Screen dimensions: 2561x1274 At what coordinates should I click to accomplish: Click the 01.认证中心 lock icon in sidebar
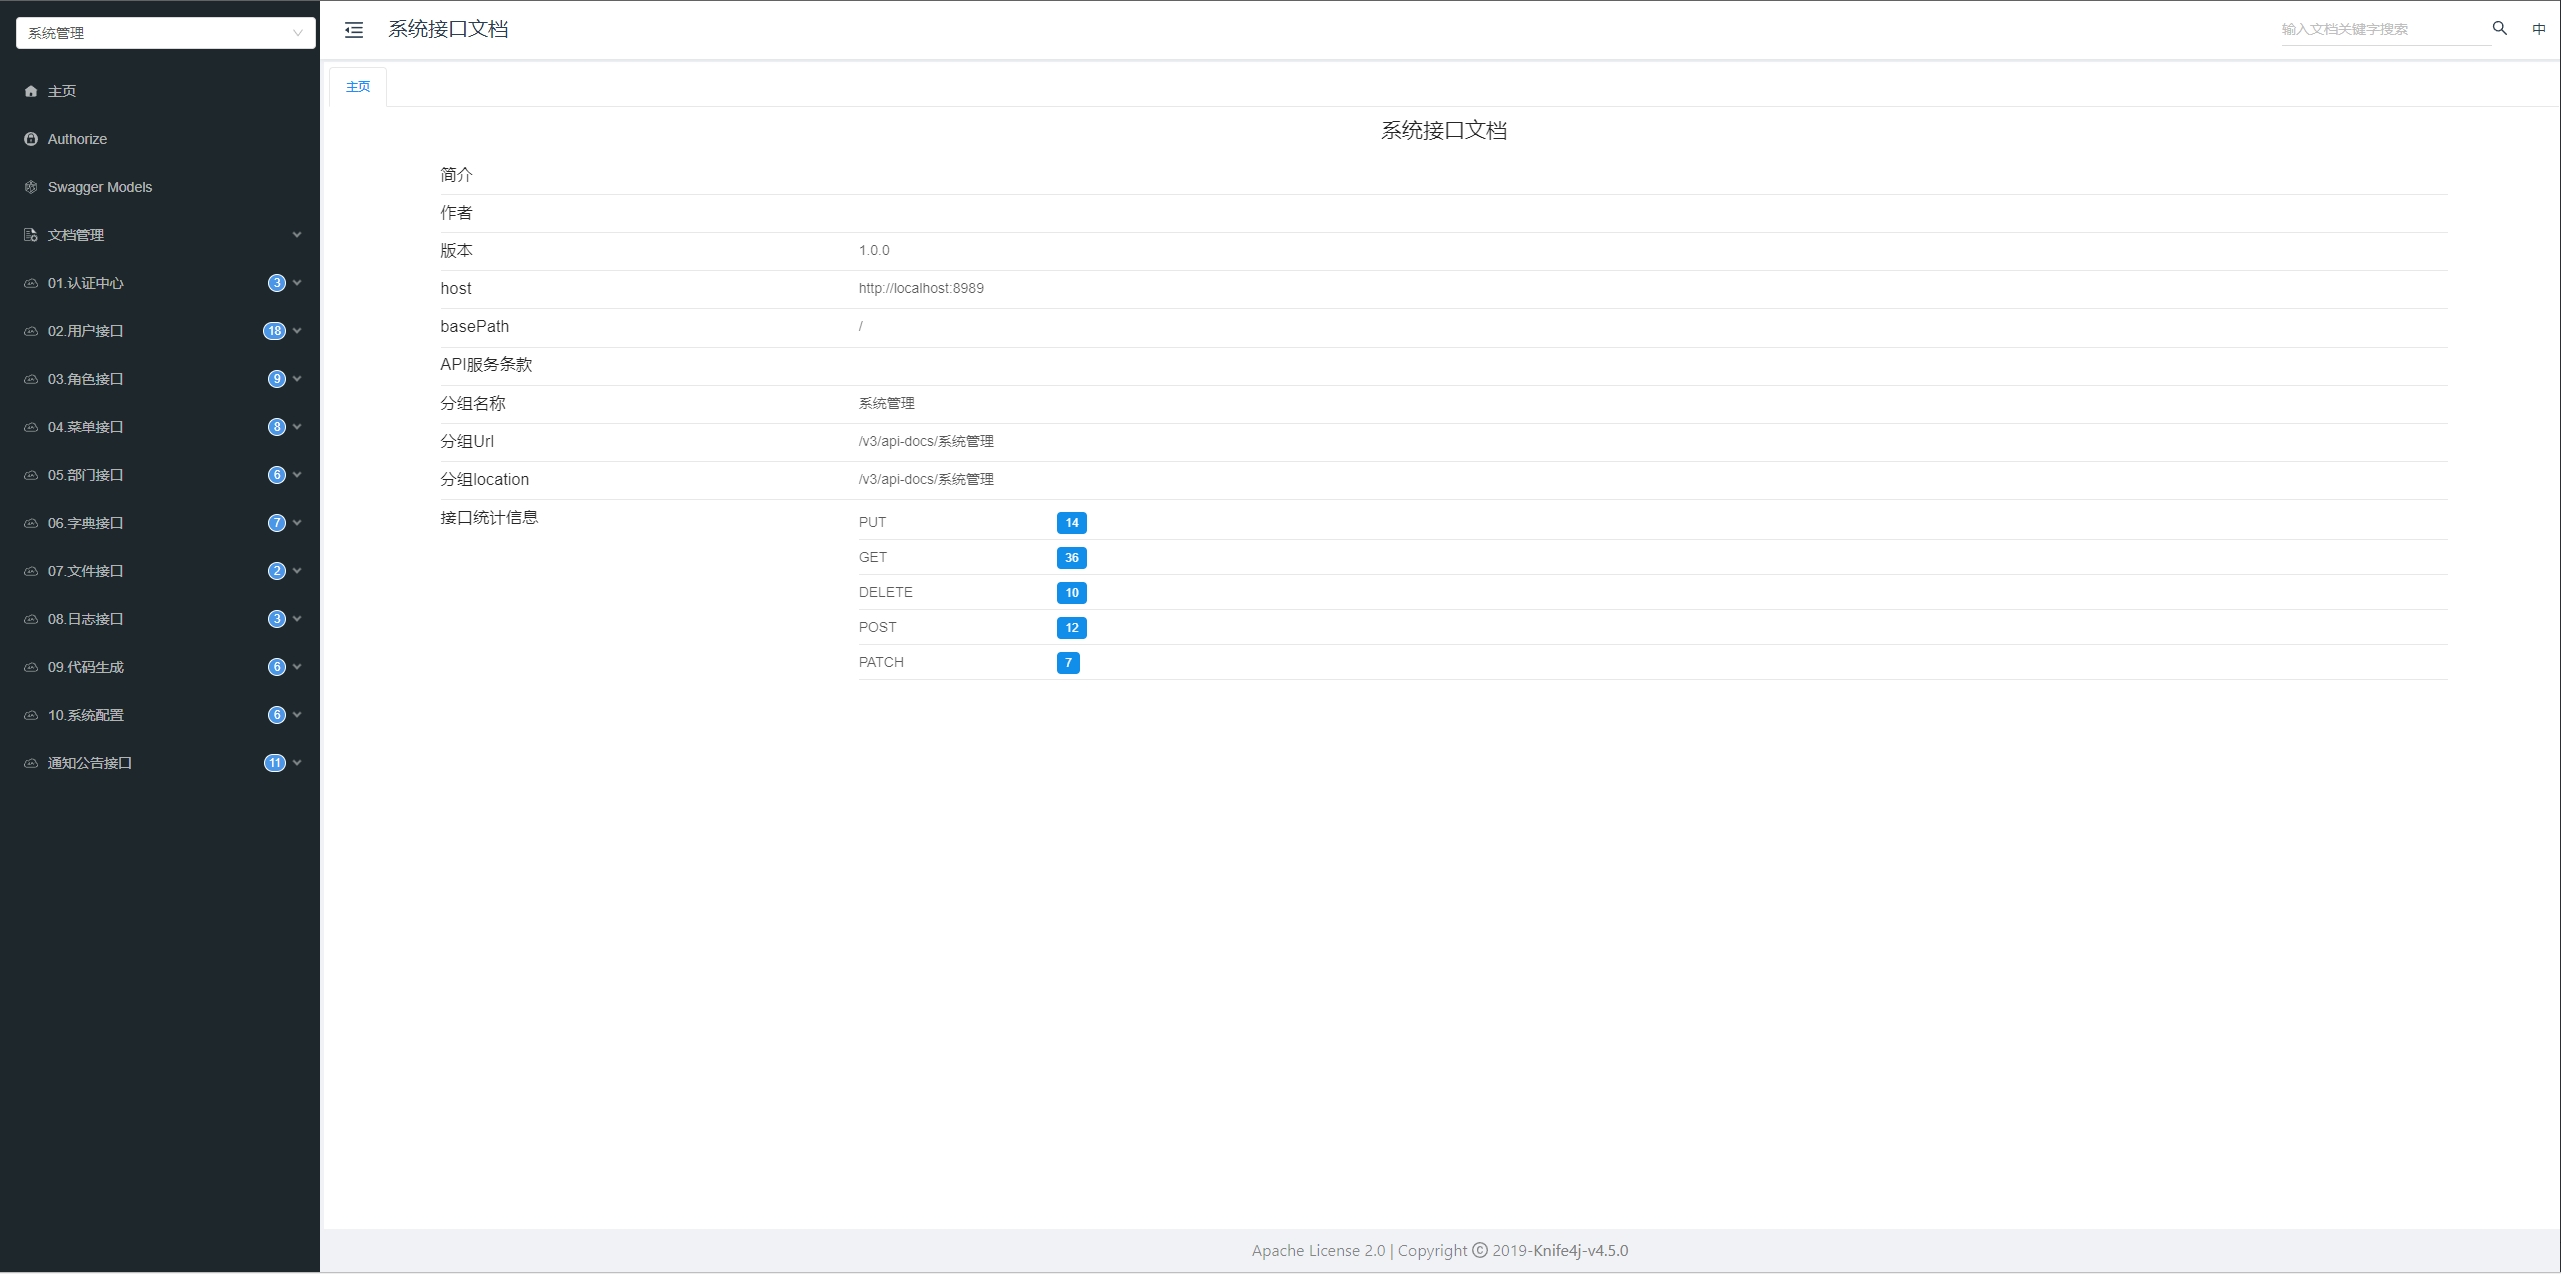coord(31,283)
